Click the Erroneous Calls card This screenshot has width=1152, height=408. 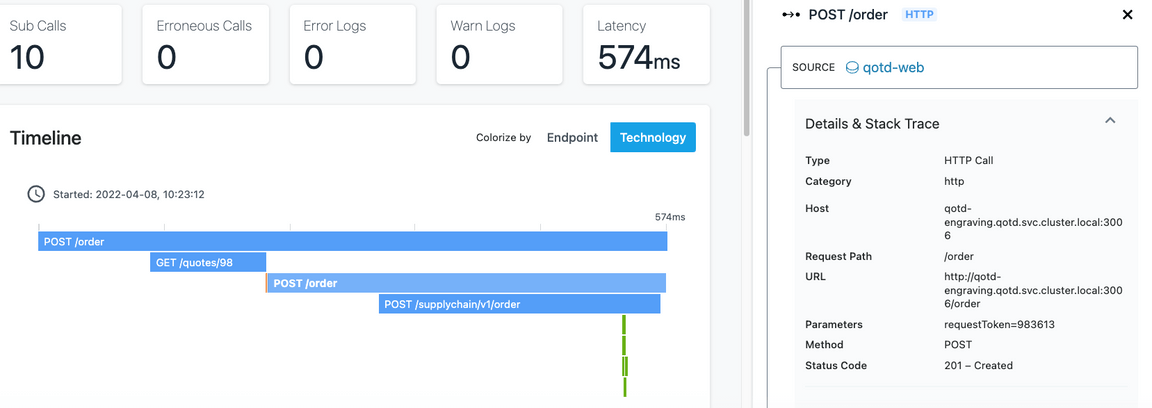pos(206,44)
